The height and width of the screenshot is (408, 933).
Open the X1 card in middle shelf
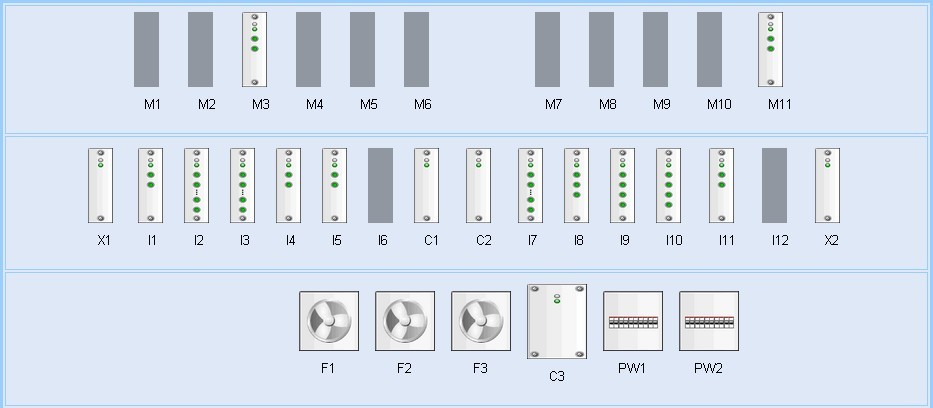(x=100, y=186)
